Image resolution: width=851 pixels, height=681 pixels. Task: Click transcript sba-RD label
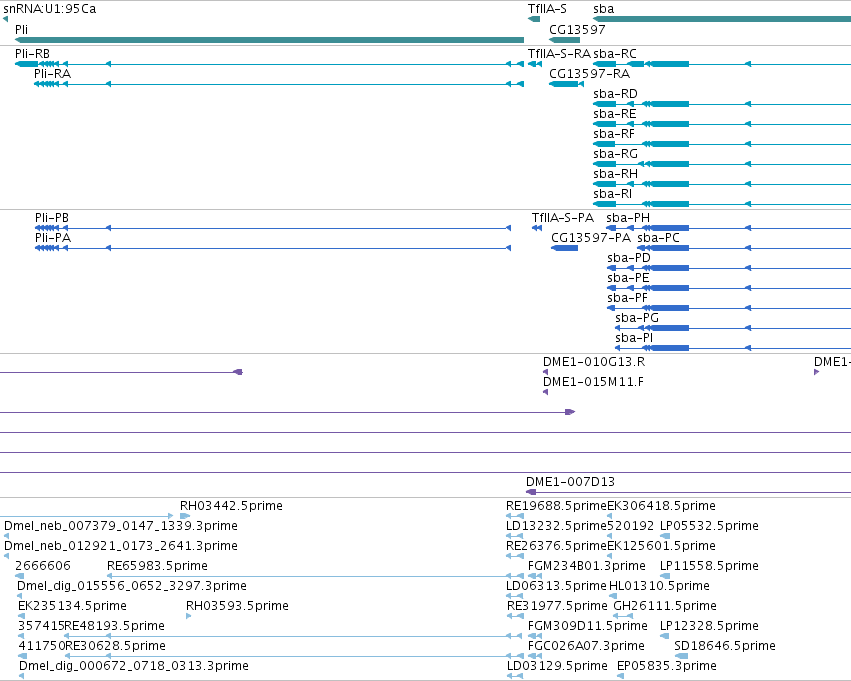point(615,94)
